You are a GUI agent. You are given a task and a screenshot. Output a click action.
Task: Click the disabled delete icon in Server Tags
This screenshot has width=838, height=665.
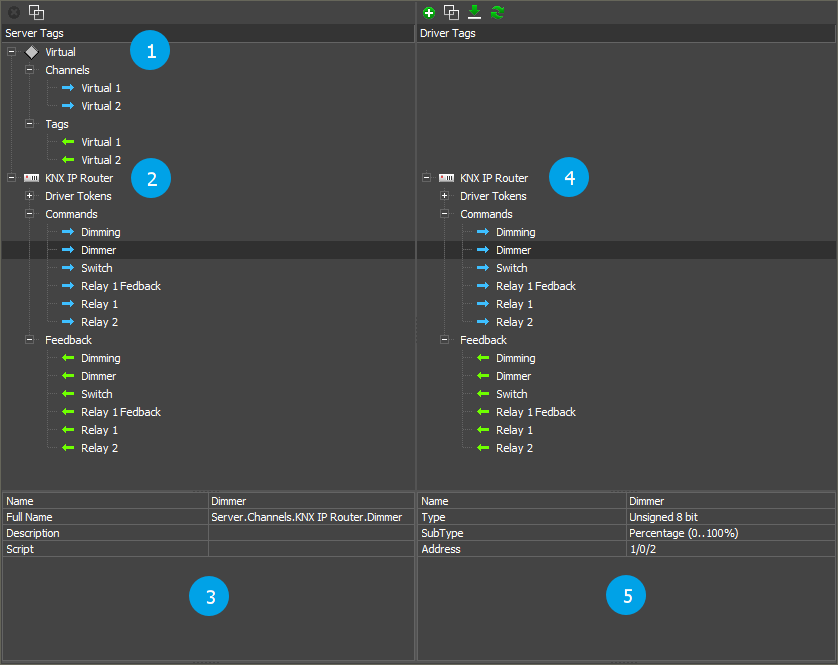(x=14, y=12)
